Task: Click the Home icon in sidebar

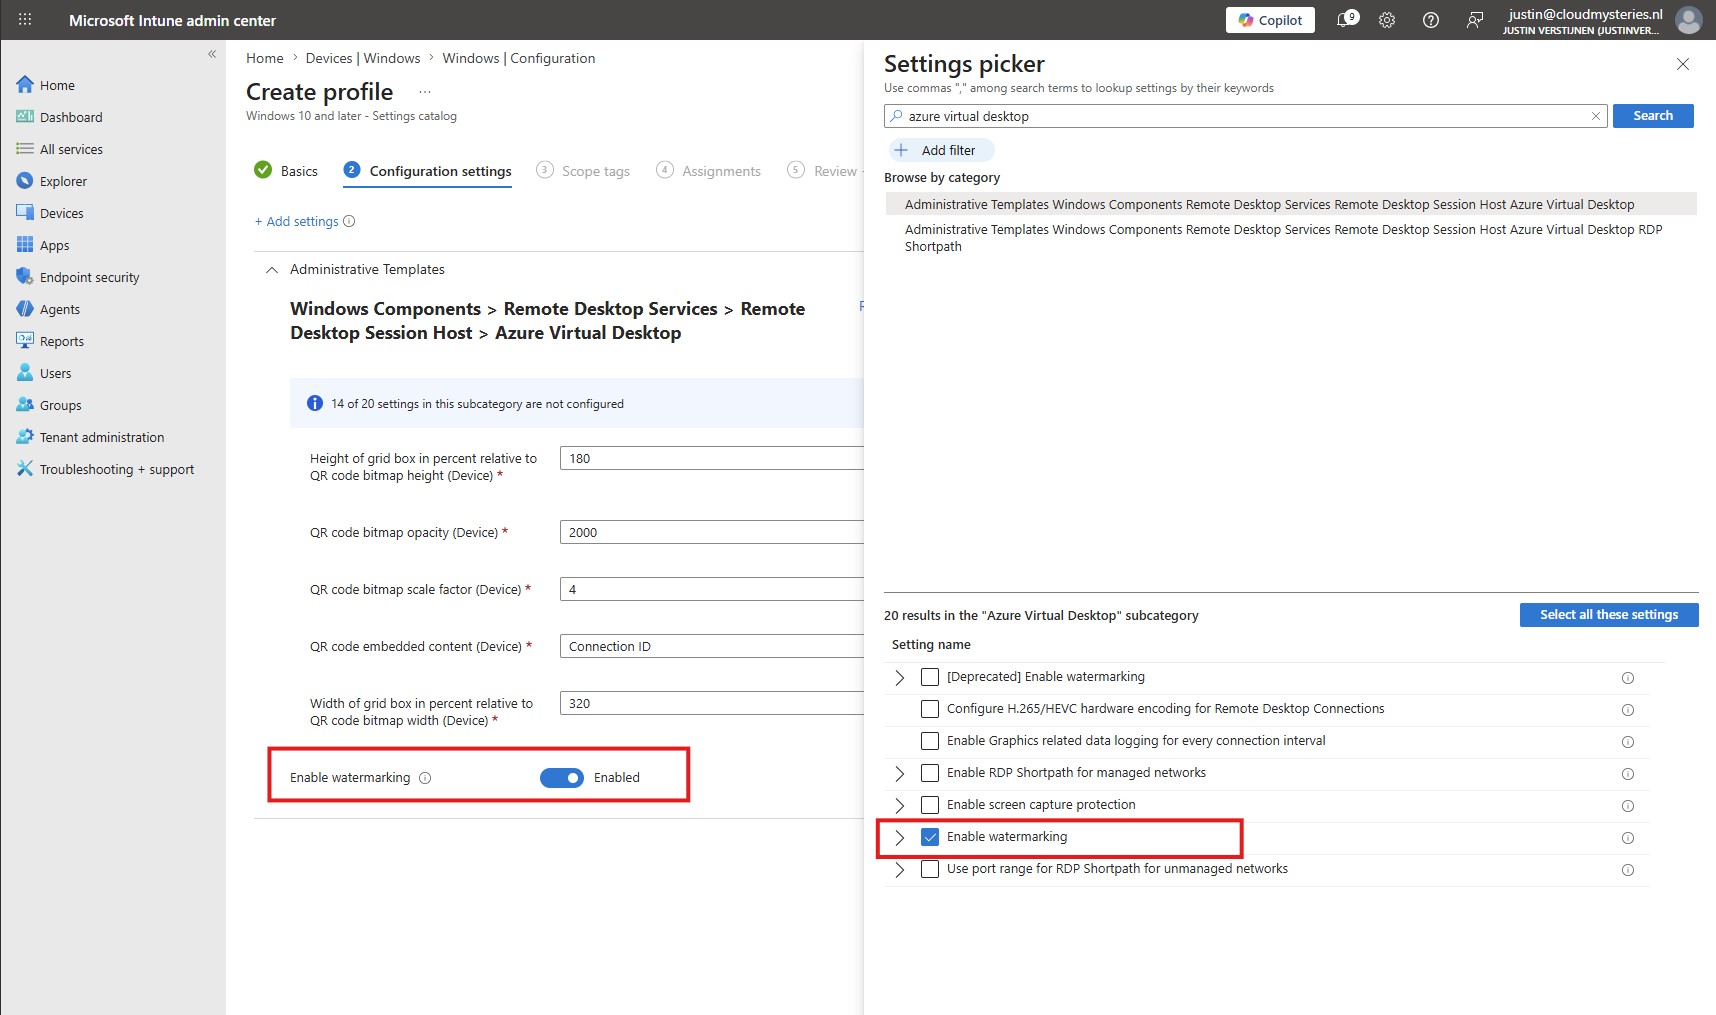Action: point(25,85)
